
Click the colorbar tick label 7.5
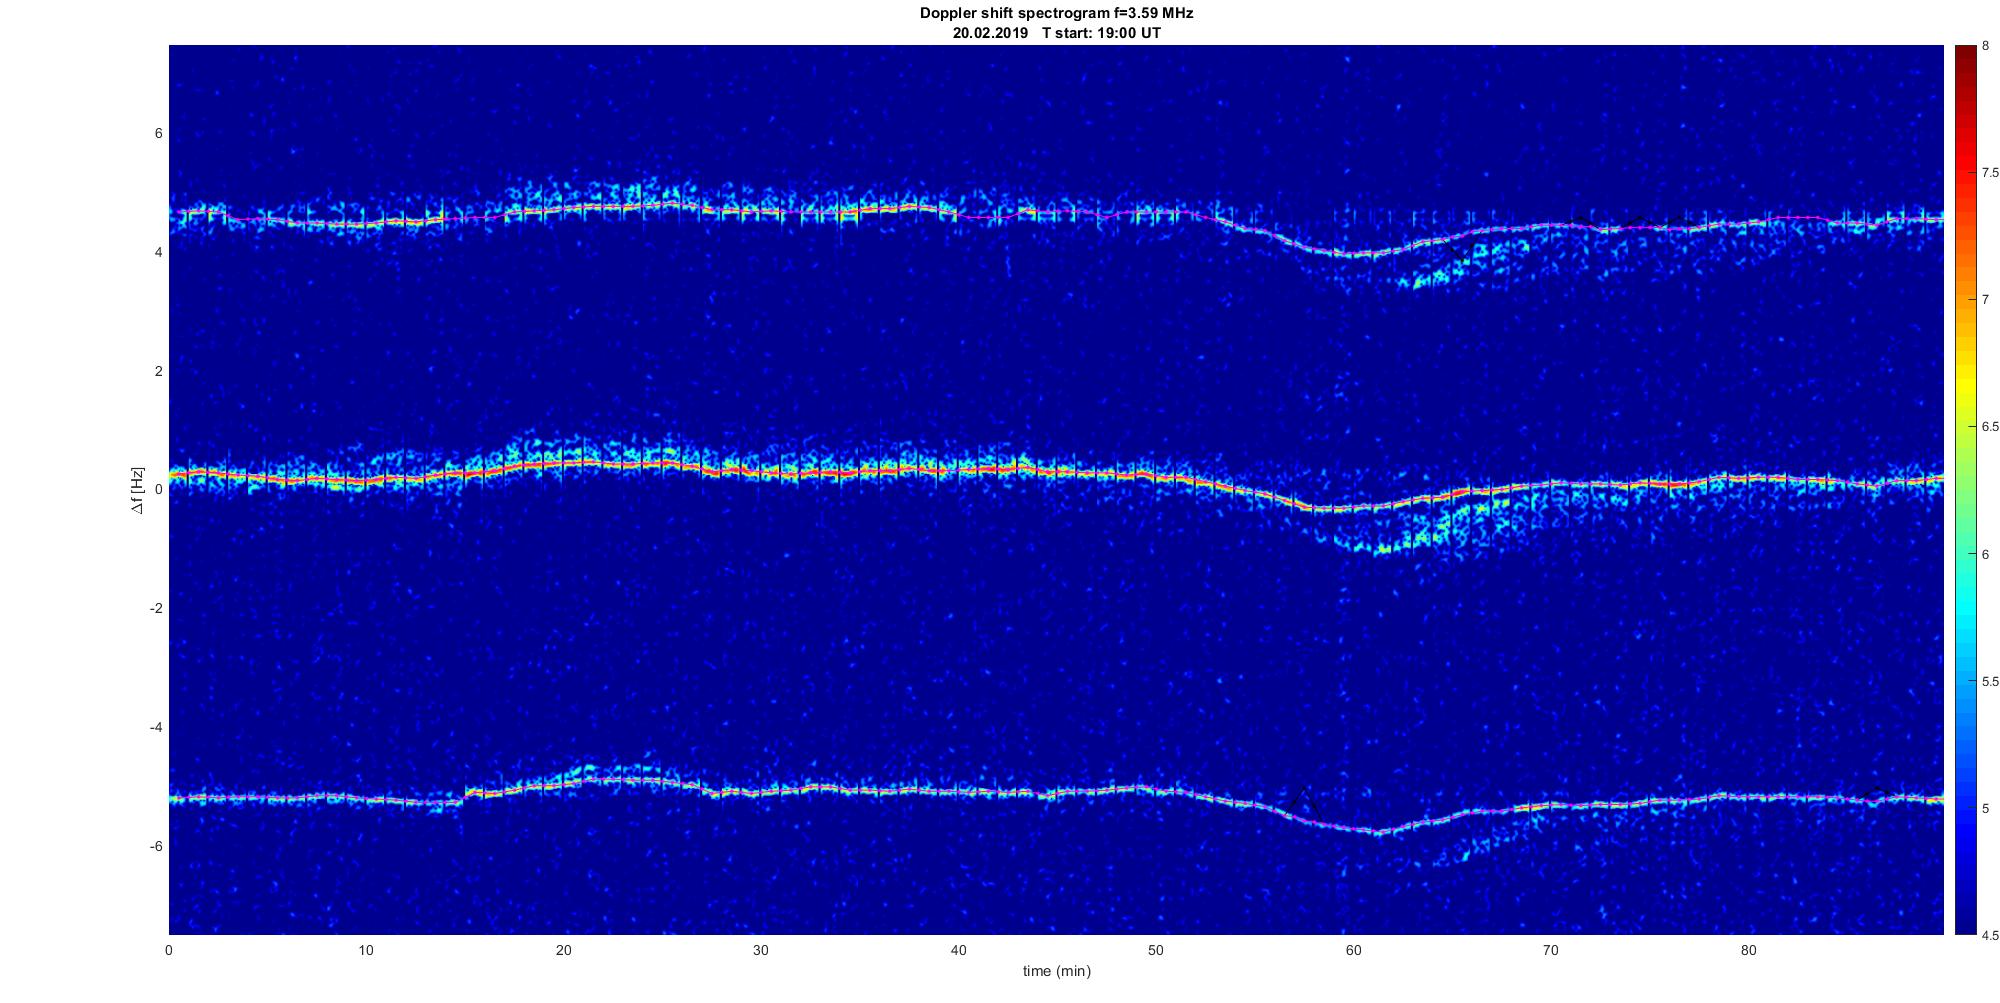(x=1990, y=173)
